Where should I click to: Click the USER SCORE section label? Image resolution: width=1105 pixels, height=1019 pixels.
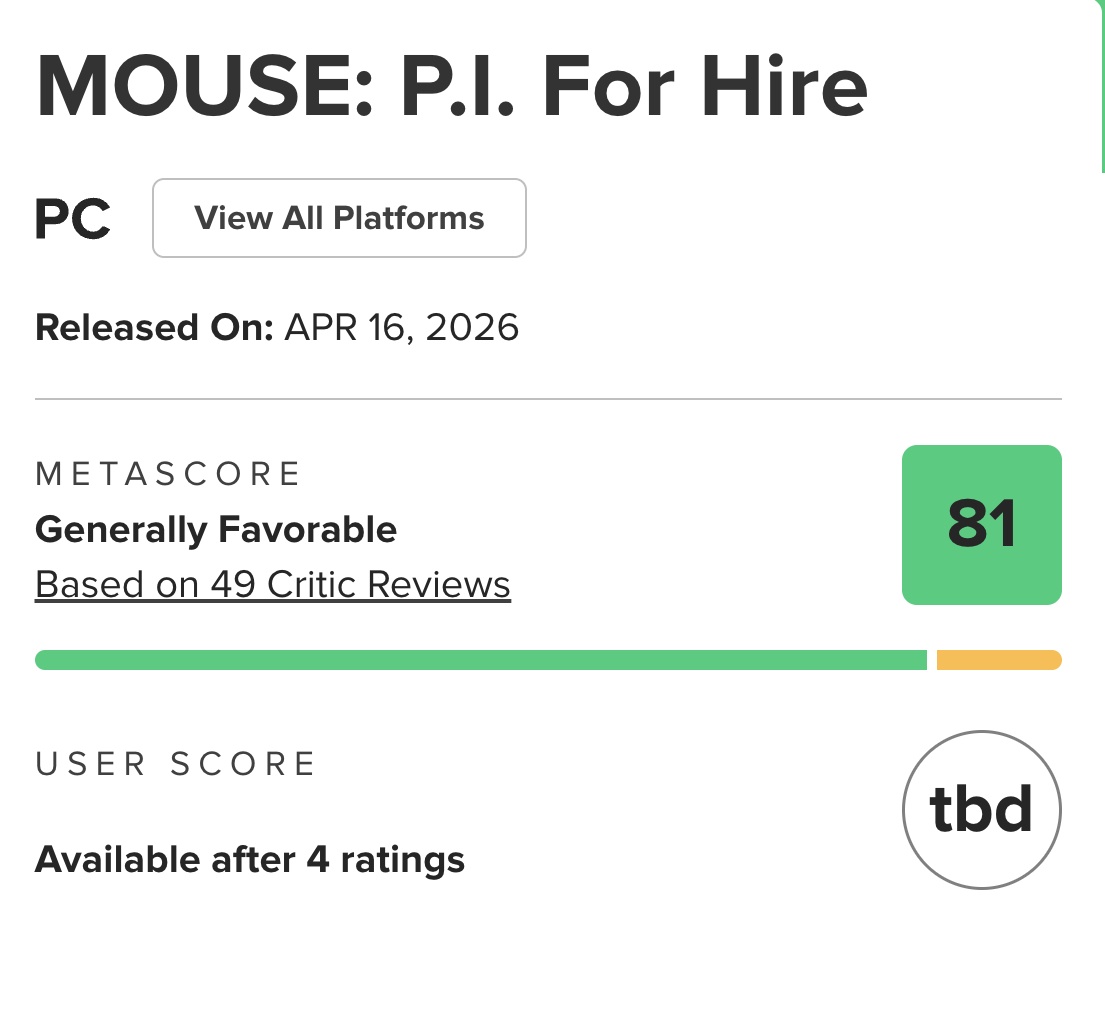[175, 764]
